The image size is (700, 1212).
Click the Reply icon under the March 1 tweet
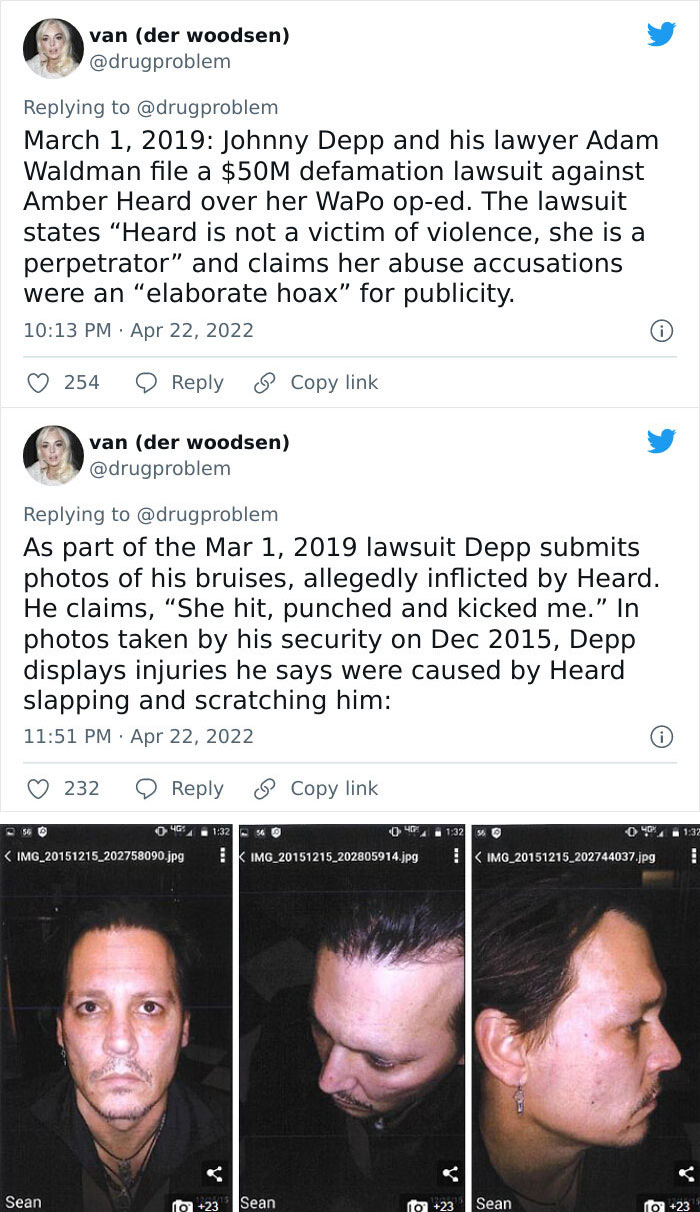click(145, 382)
